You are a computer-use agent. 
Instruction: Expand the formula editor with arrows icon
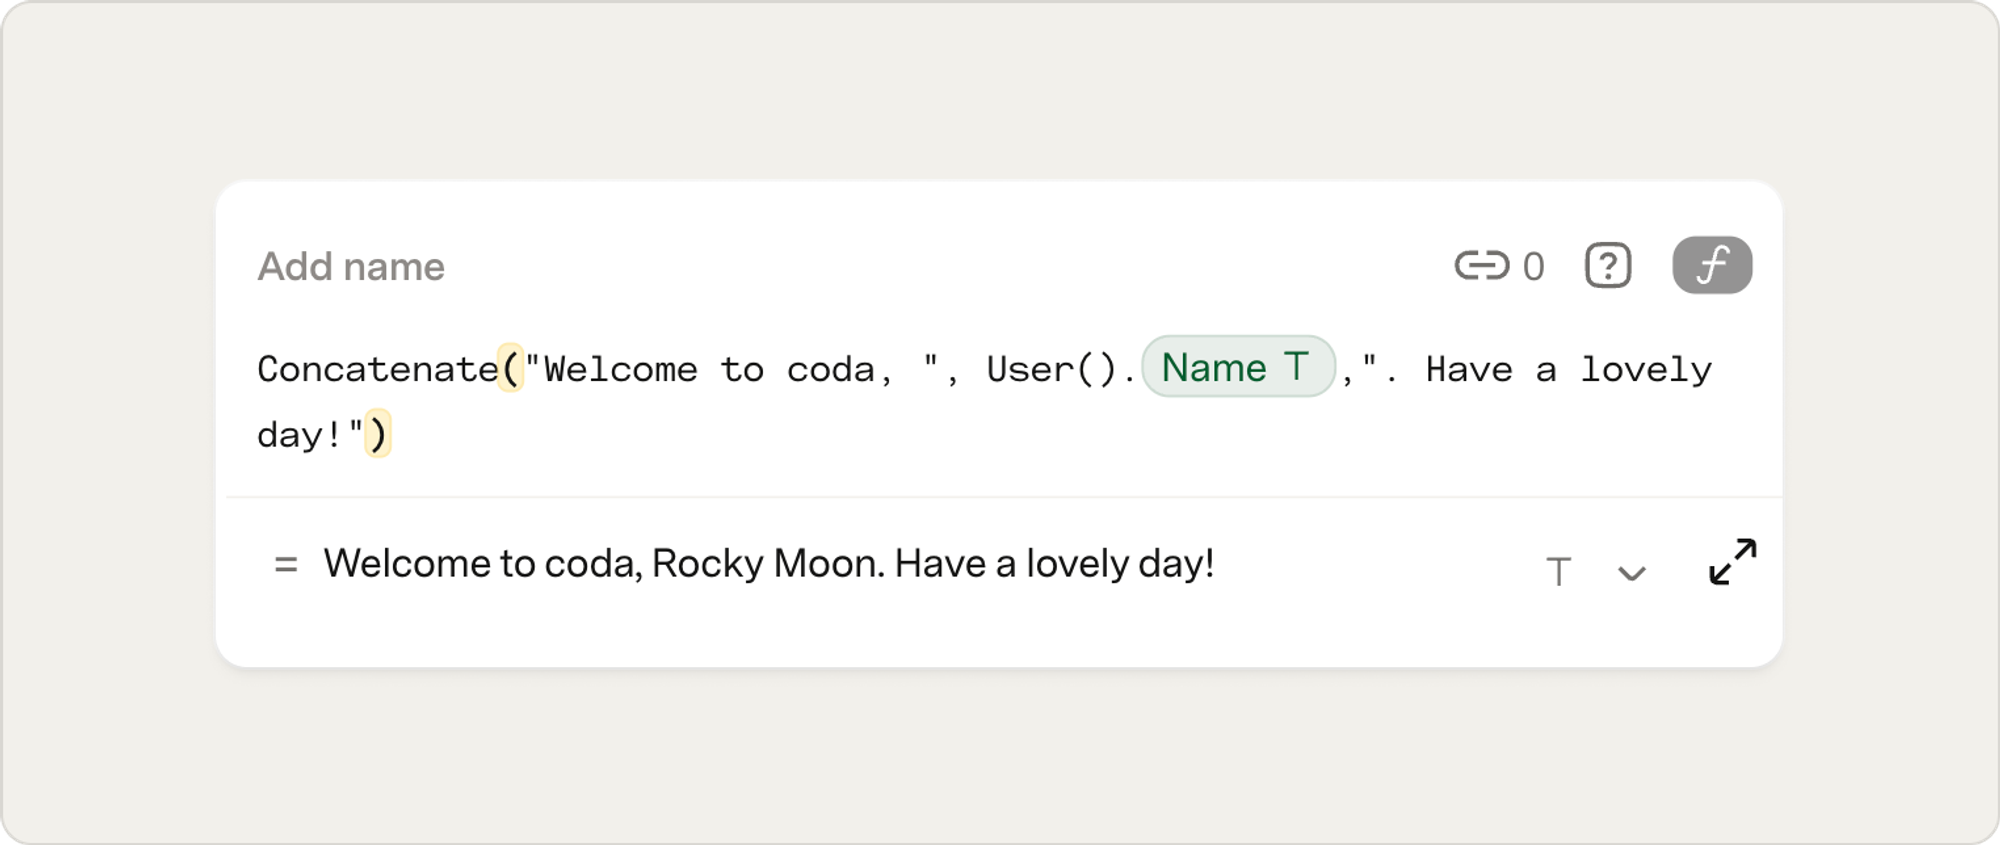[x=1733, y=562]
